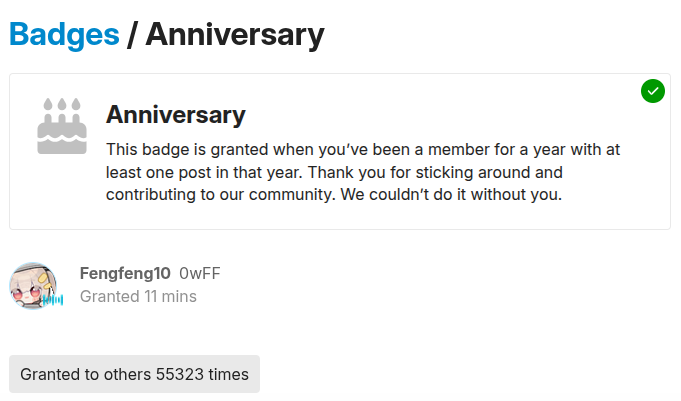This screenshot has width=681, height=401.
Task: Click the green checkmark badge-earned icon
Action: (x=652, y=91)
